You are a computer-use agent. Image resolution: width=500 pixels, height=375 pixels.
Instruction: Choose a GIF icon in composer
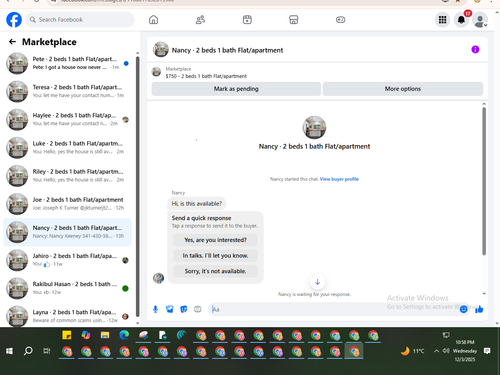pyautogui.click(x=198, y=309)
